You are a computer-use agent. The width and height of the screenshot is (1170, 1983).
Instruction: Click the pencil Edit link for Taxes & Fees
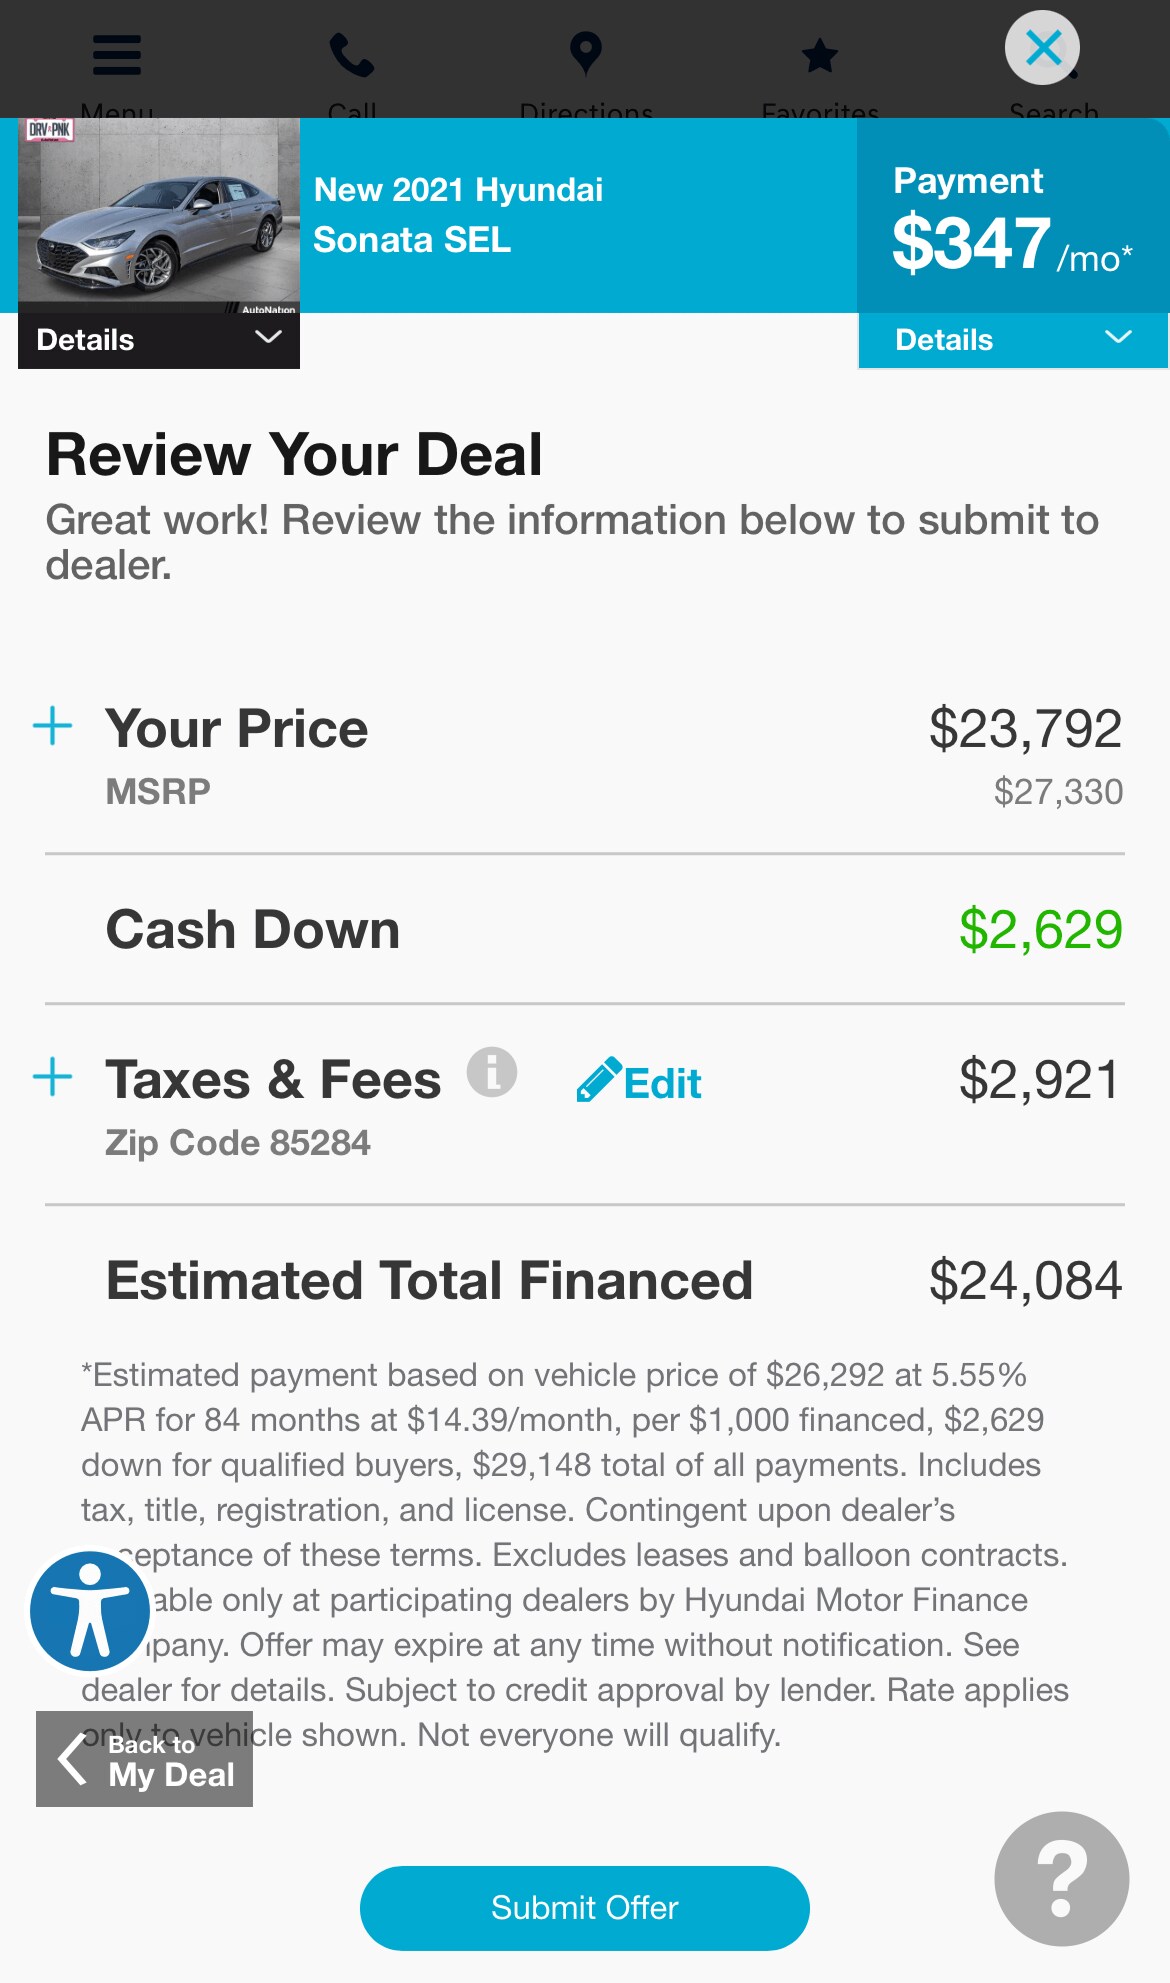point(640,1082)
